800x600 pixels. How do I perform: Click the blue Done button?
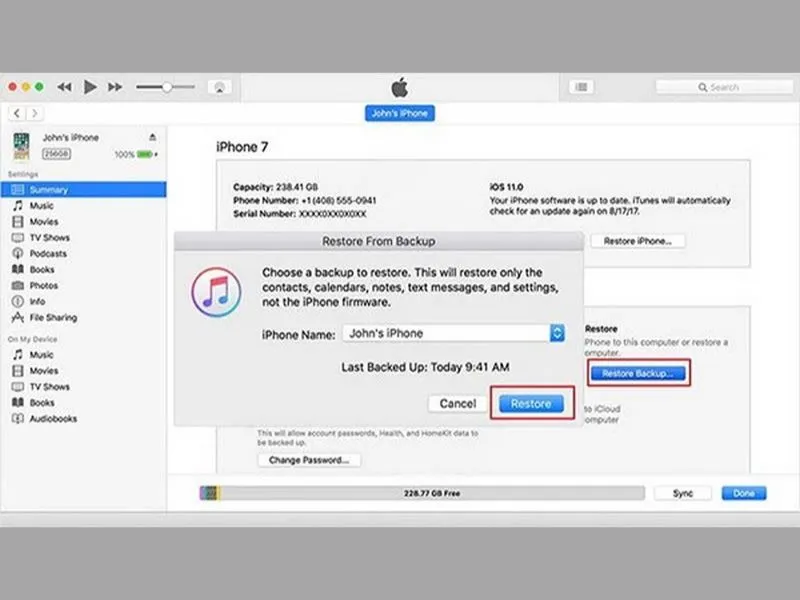click(x=744, y=493)
